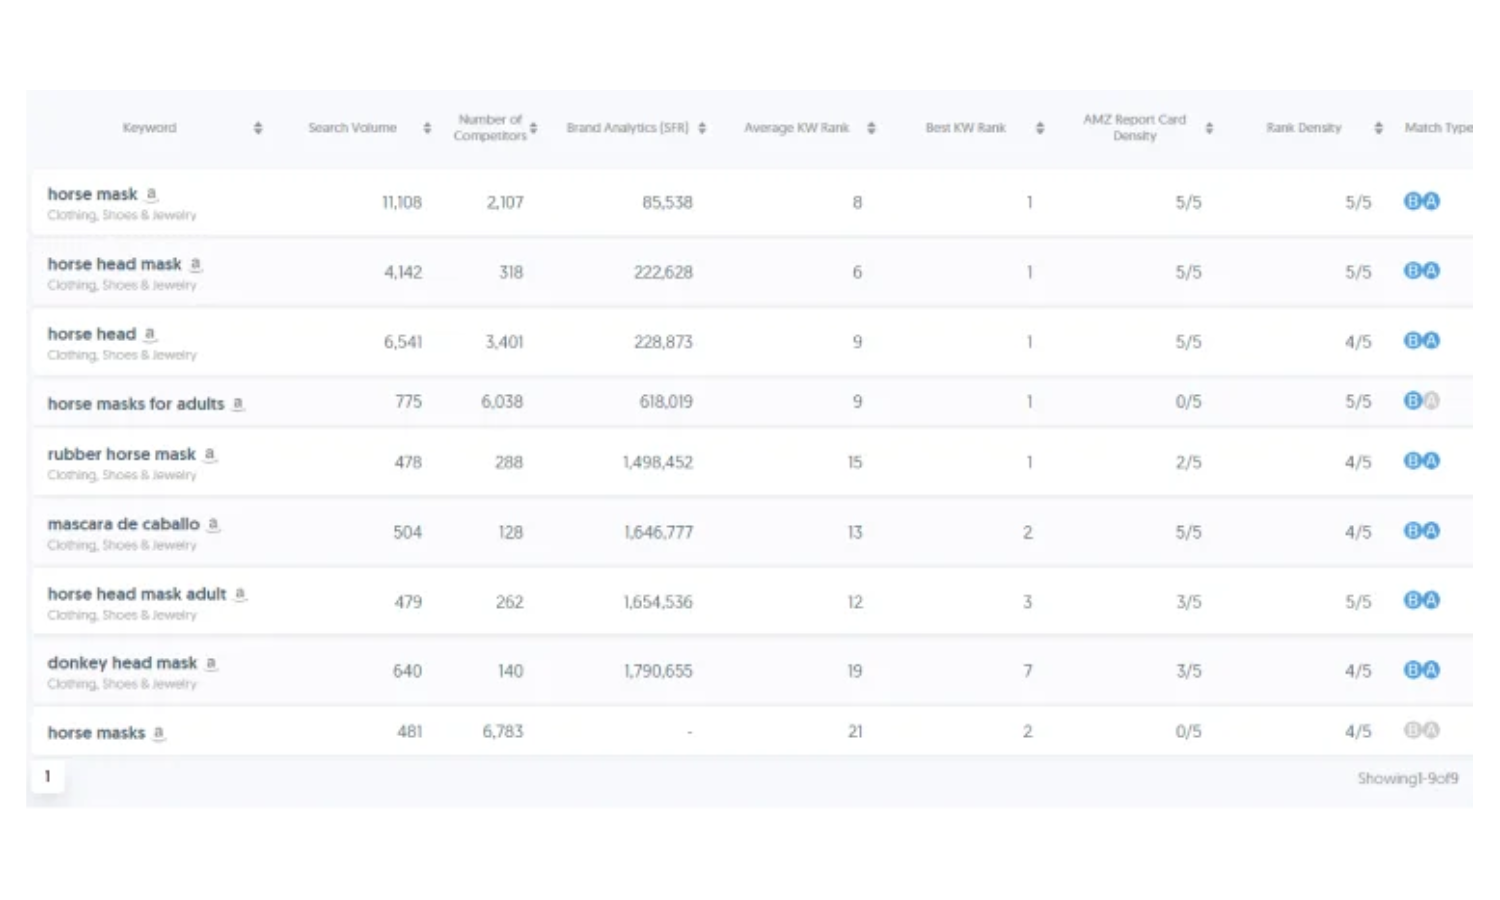Select the "horse masks for adults" table row
Screen dimensions: 1500x900
[700, 402]
